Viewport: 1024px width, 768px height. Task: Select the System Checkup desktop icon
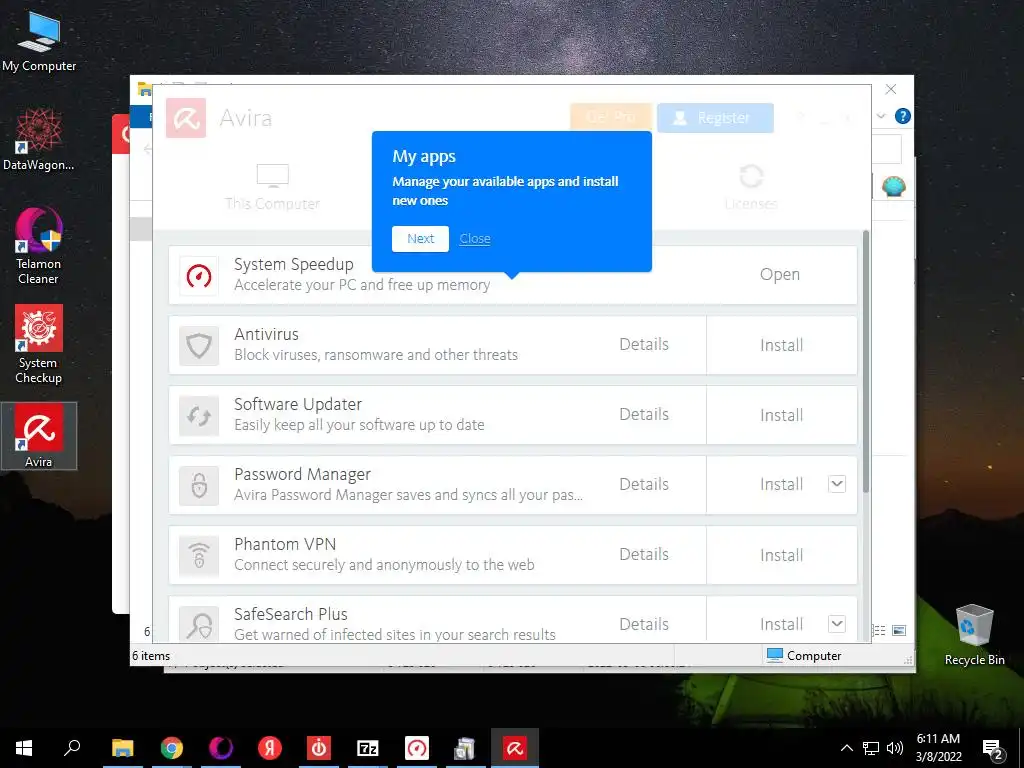pos(39,345)
